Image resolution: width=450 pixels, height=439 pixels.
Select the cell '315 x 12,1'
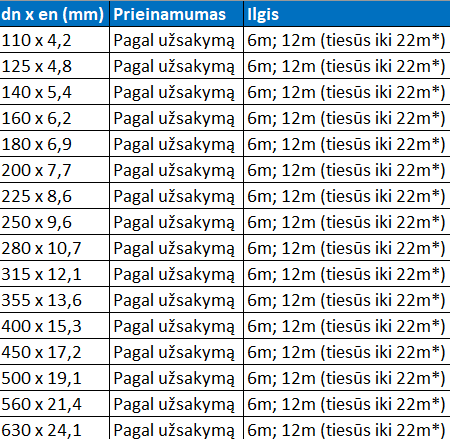point(54,274)
